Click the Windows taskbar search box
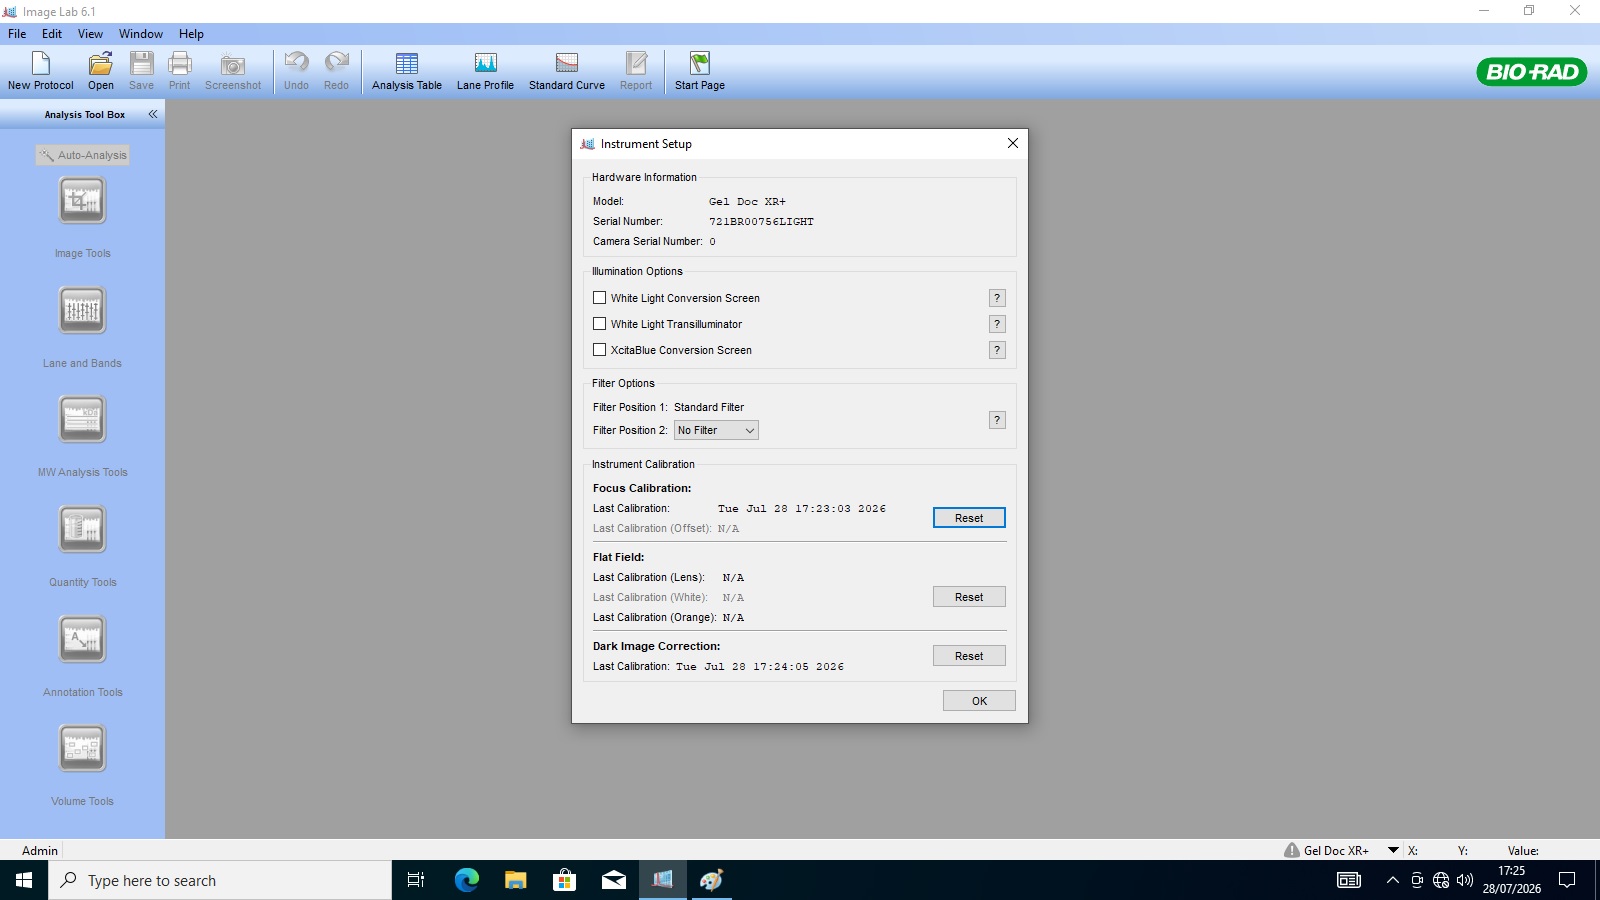This screenshot has width=1600, height=900. [220, 880]
